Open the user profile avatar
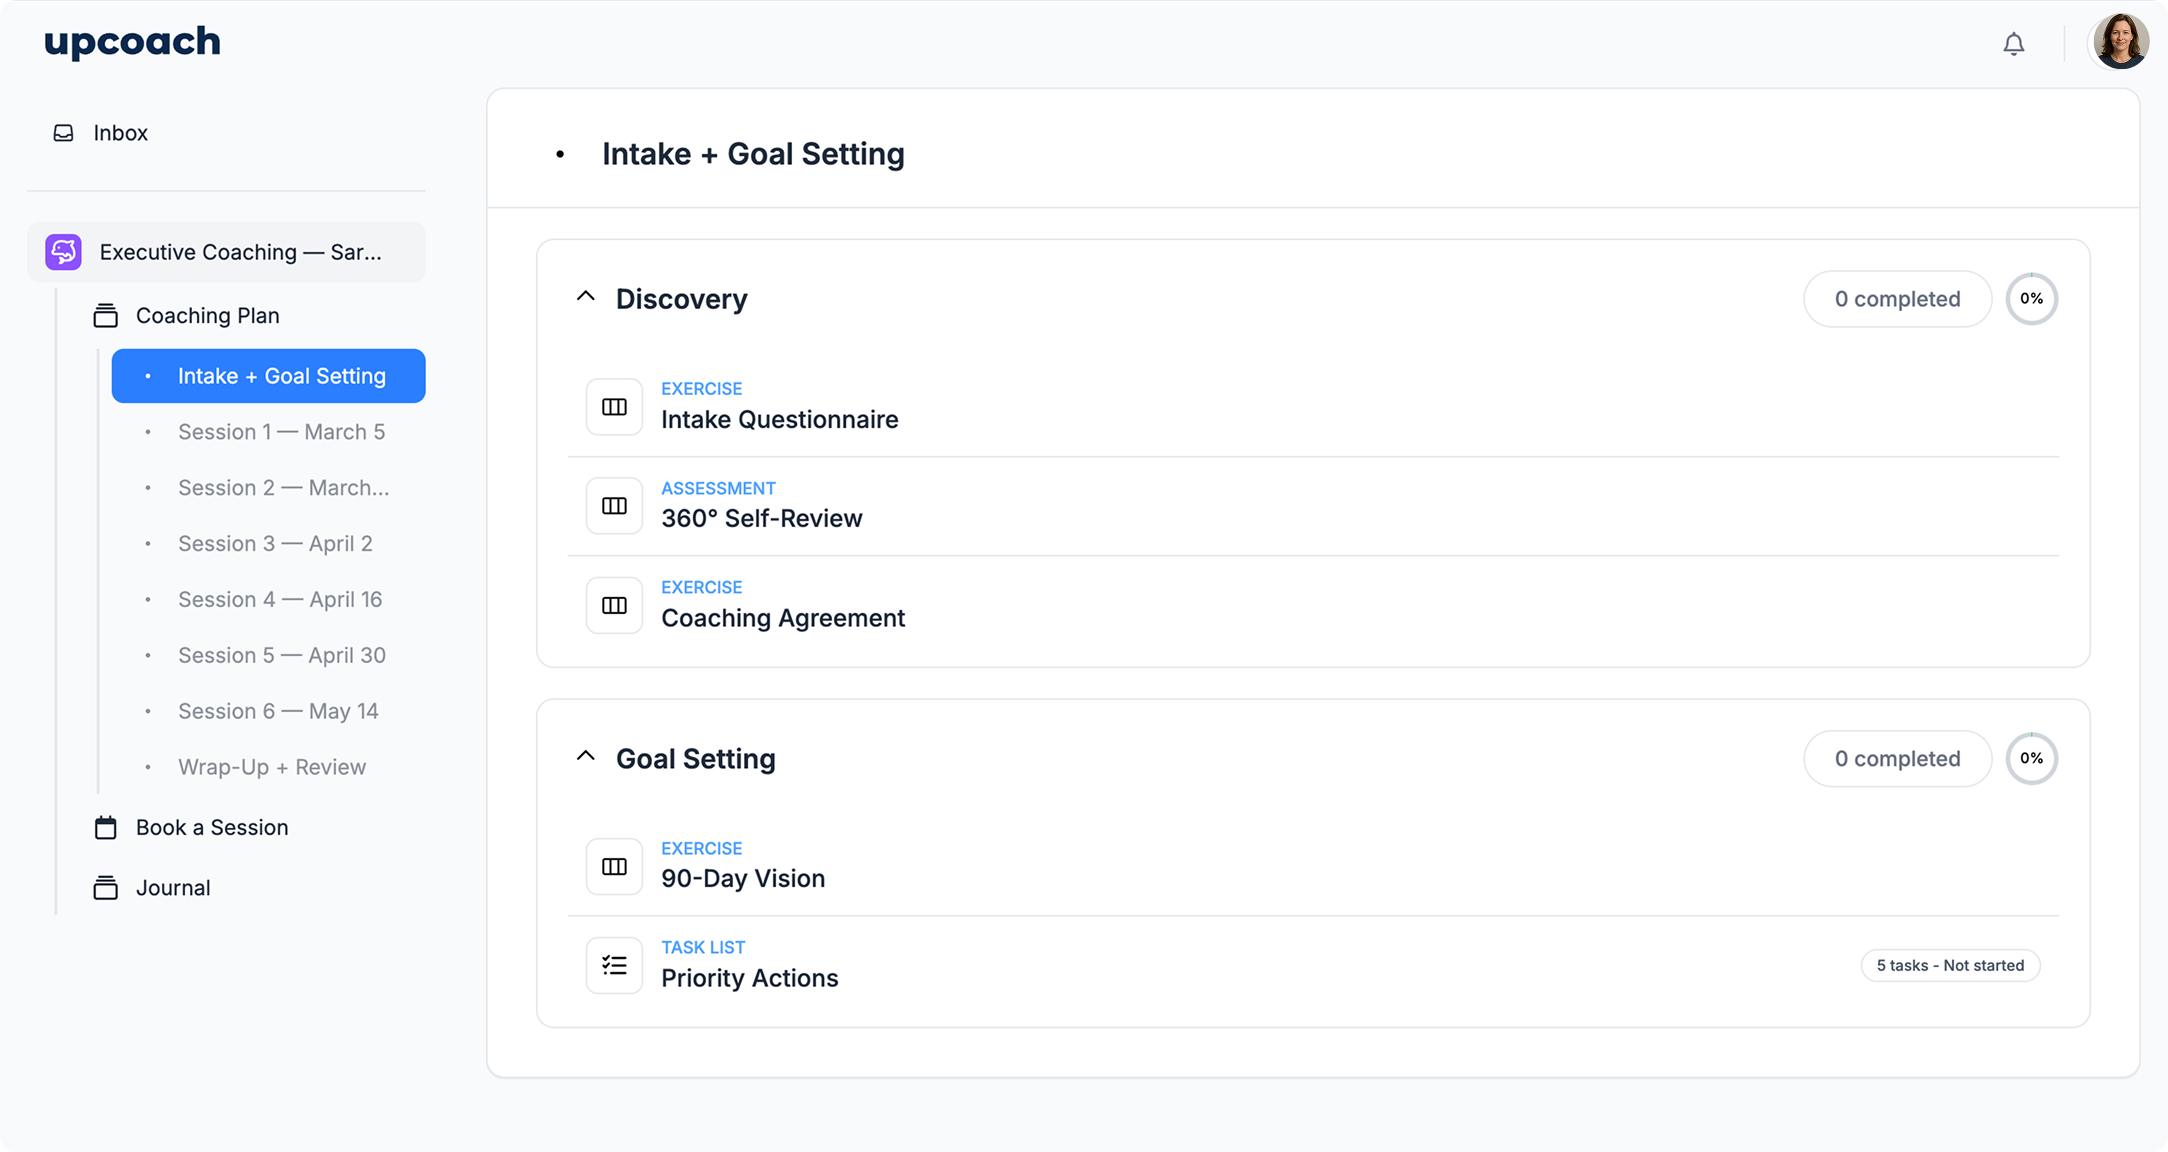 click(x=2120, y=42)
